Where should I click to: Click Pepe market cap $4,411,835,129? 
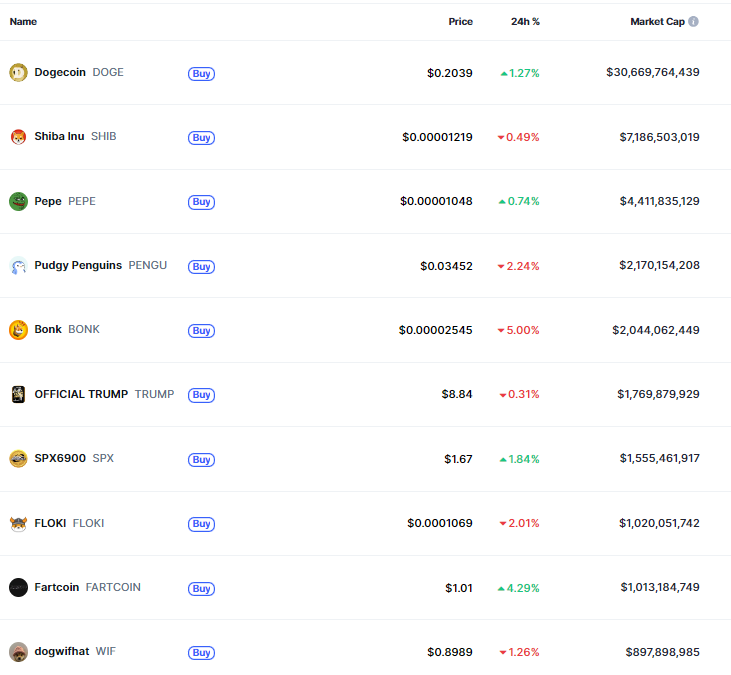660,201
